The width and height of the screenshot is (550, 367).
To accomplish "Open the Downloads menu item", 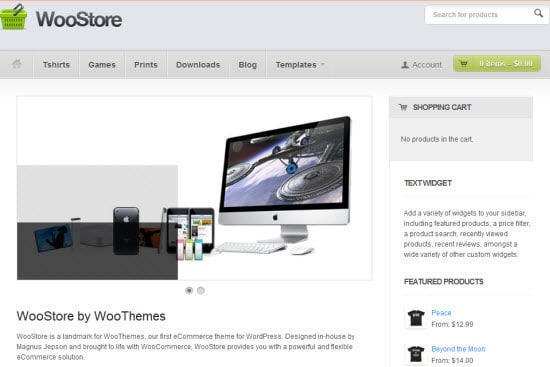I will click(x=198, y=65).
